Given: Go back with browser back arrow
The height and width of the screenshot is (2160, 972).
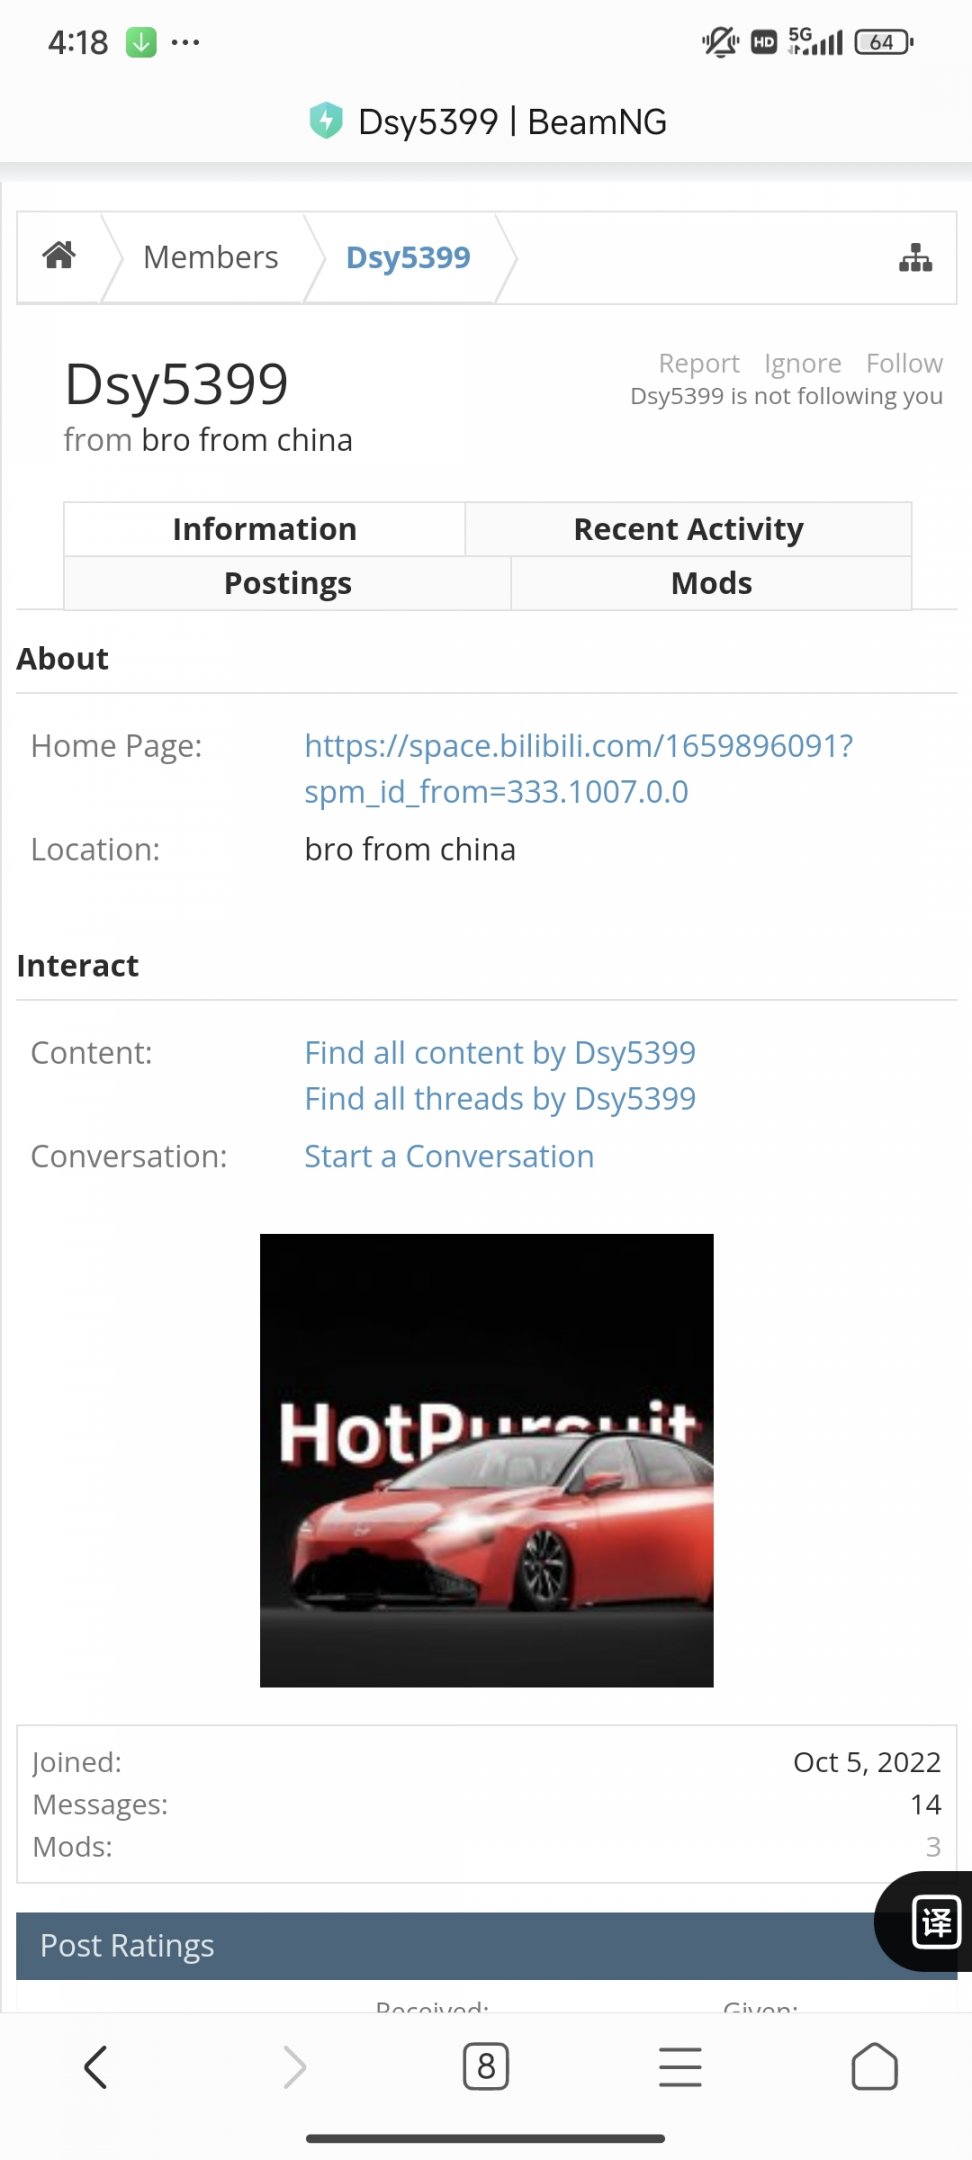Looking at the screenshot, I should click(x=96, y=2066).
